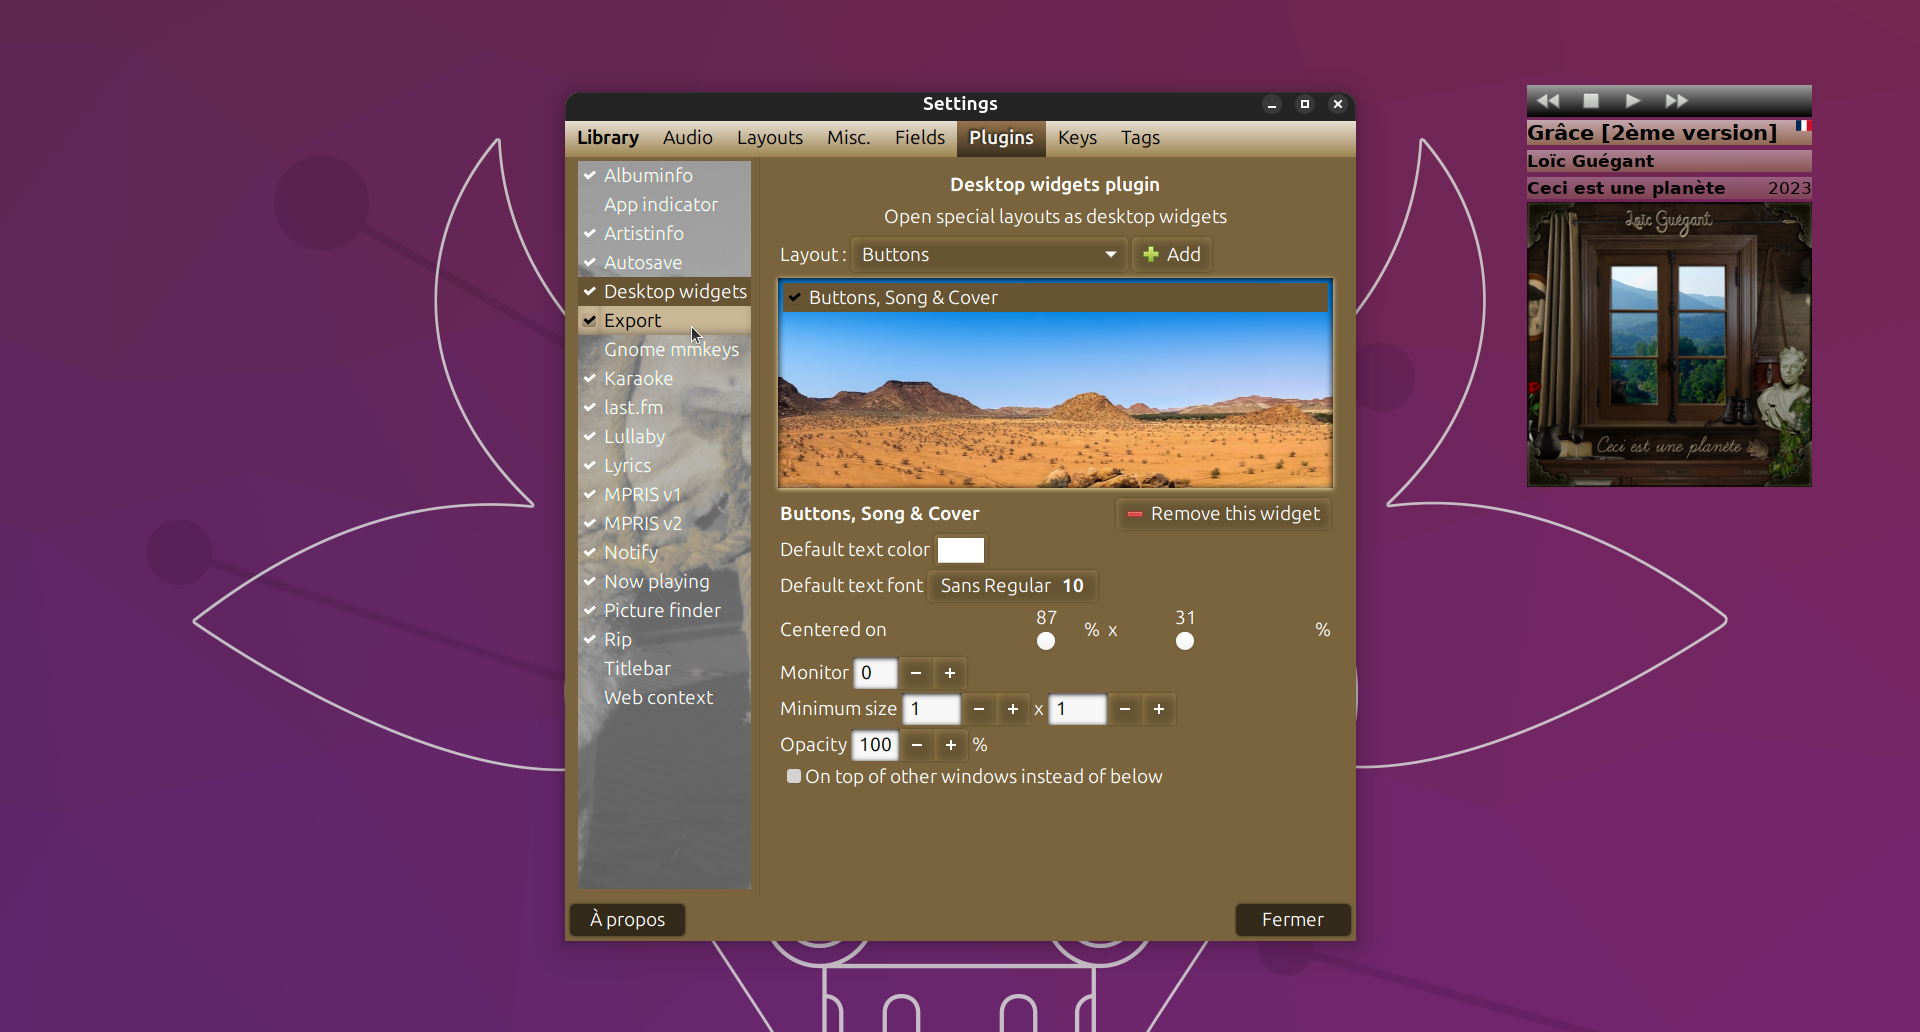Switch to the Tags tab

coord(1140,138)
